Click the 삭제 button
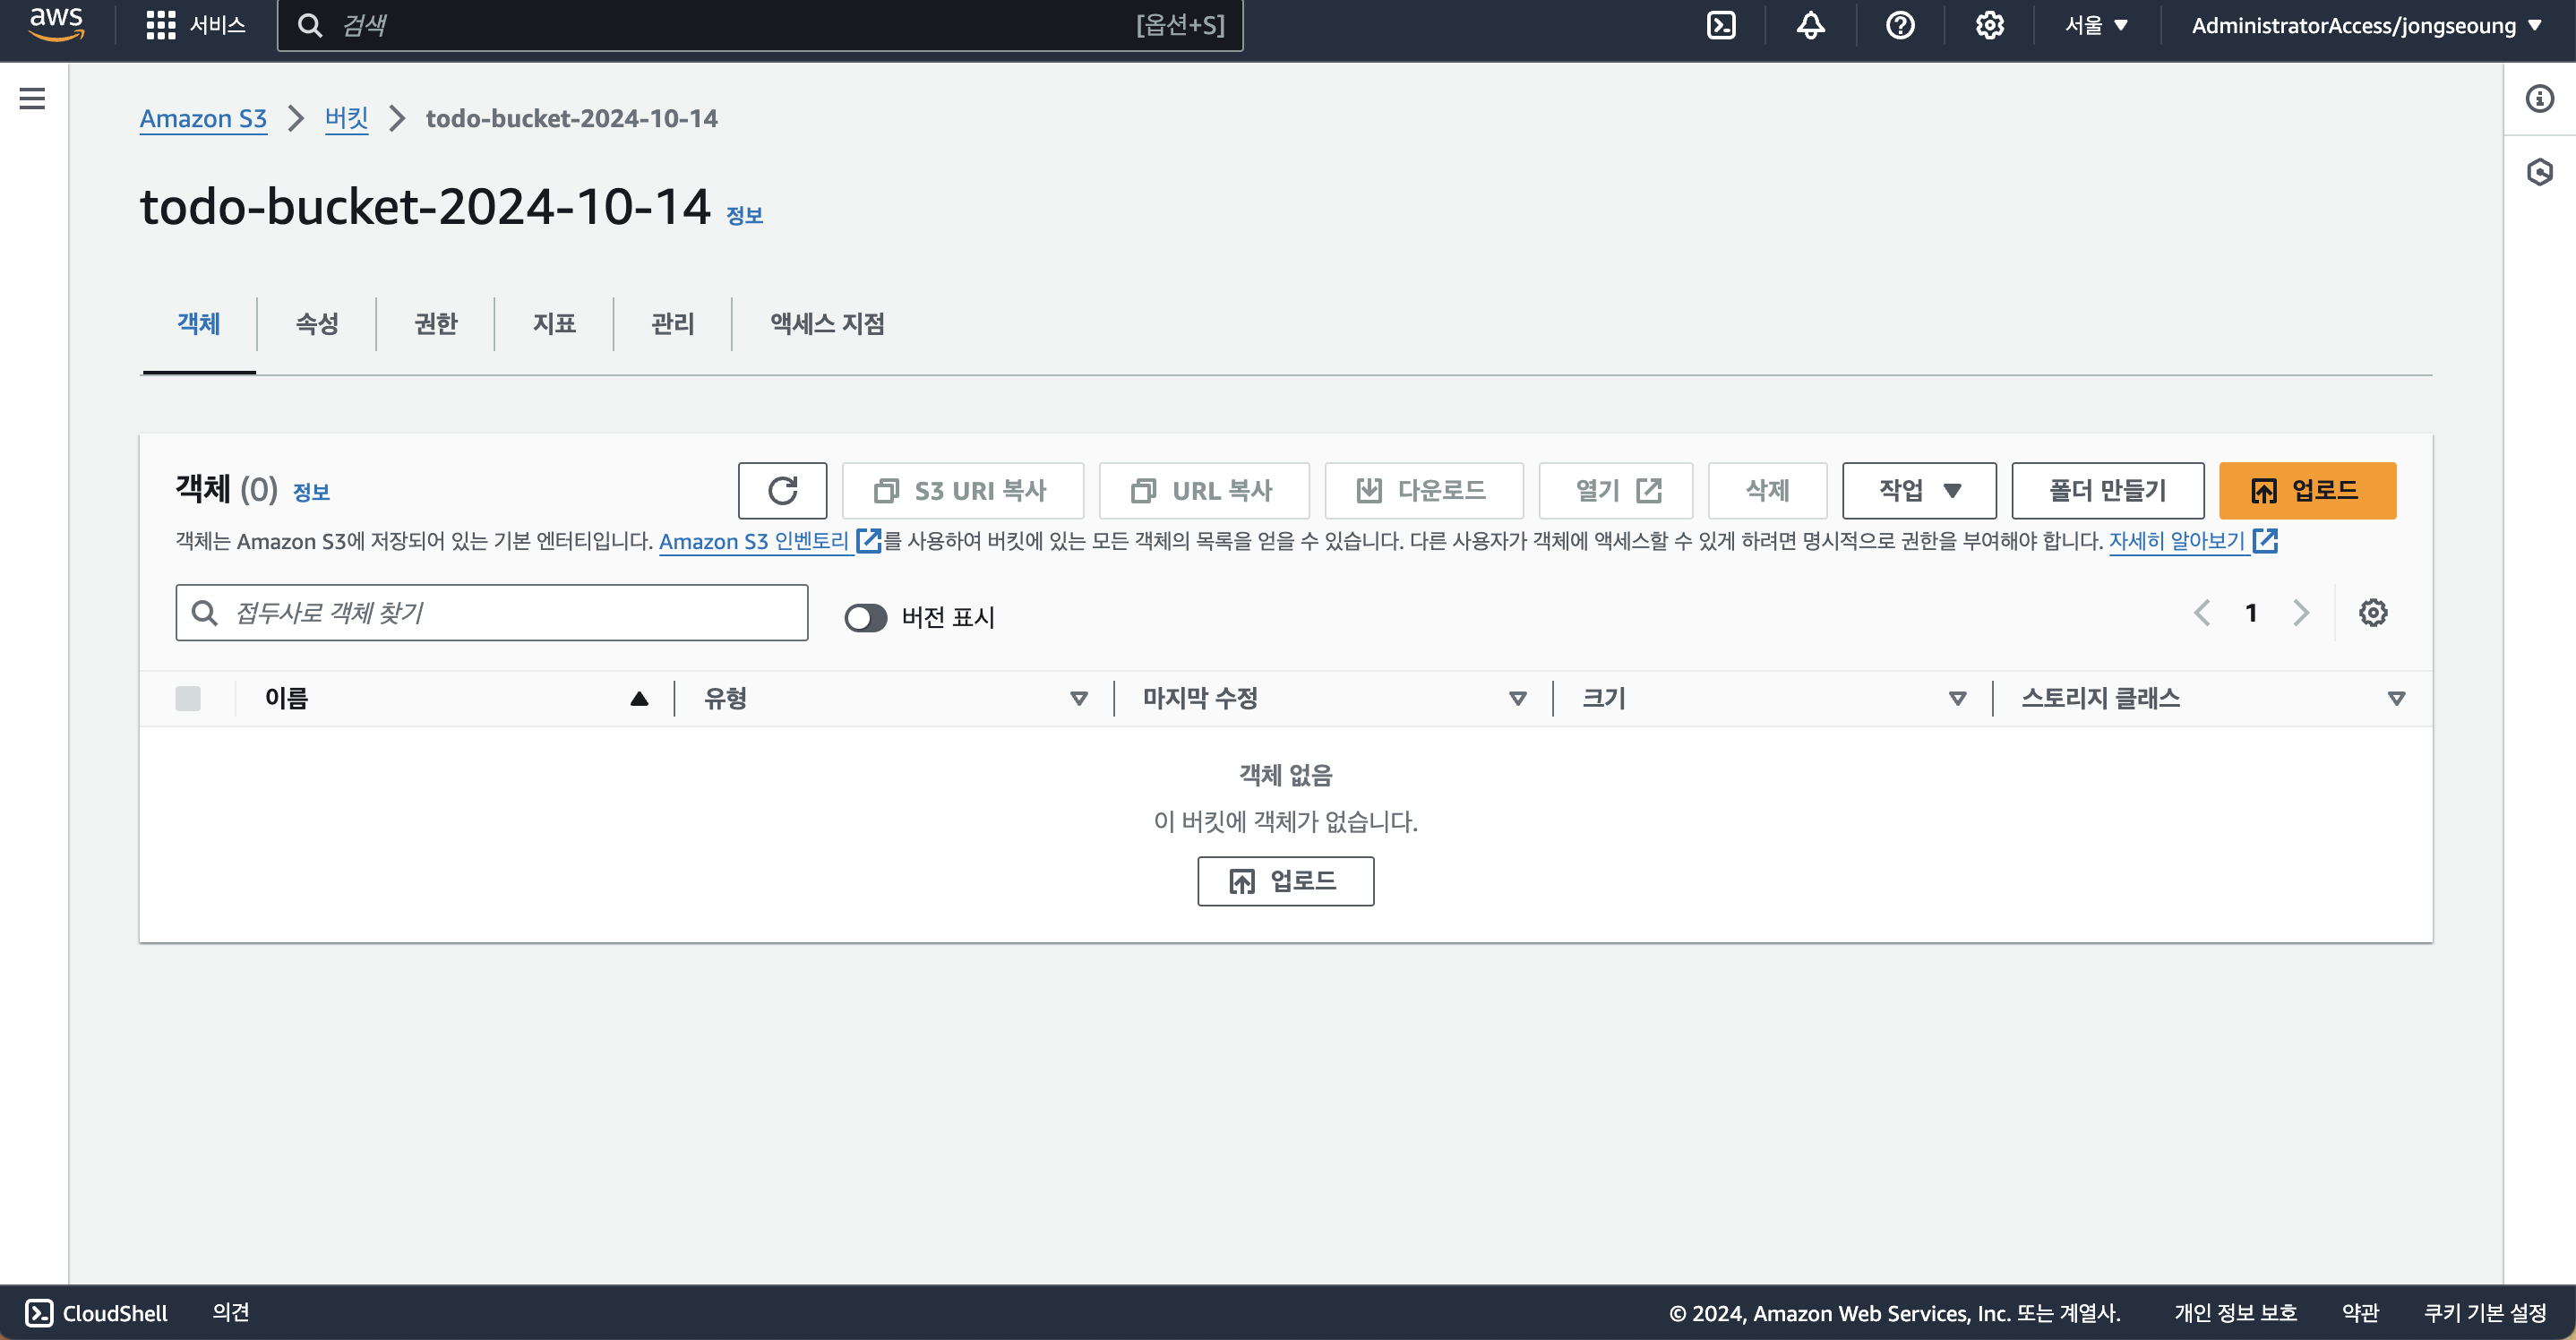The image size is (2576, 1340). (x=1767, y=490)
